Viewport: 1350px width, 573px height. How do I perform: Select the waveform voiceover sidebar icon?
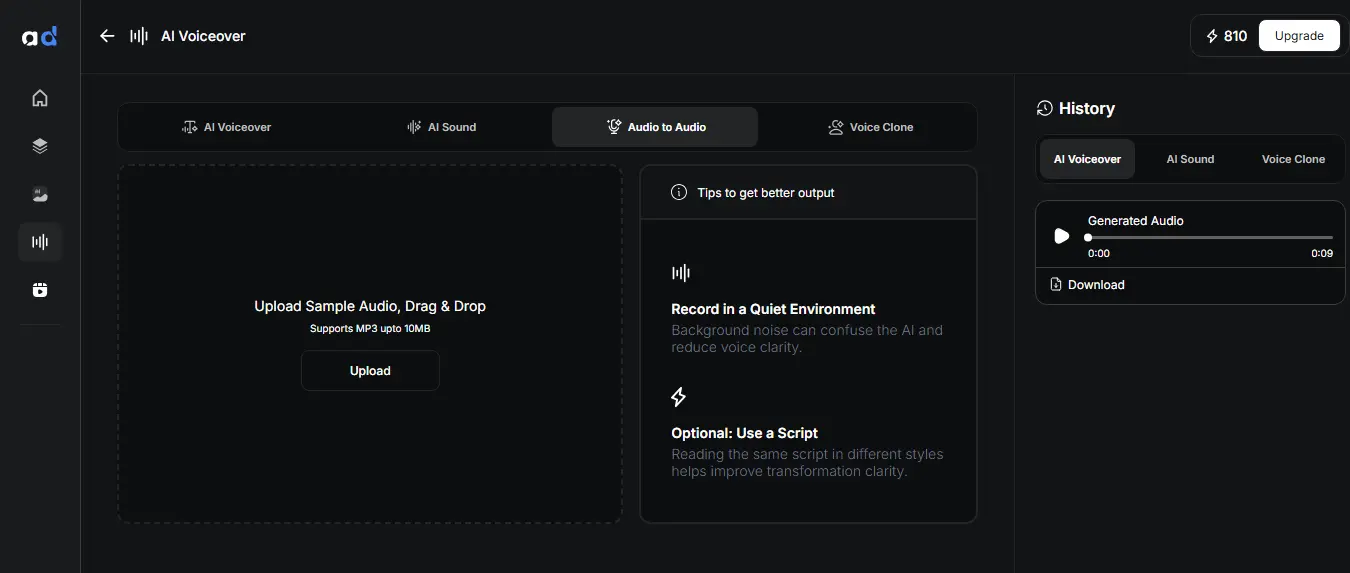tap(40, 242)
